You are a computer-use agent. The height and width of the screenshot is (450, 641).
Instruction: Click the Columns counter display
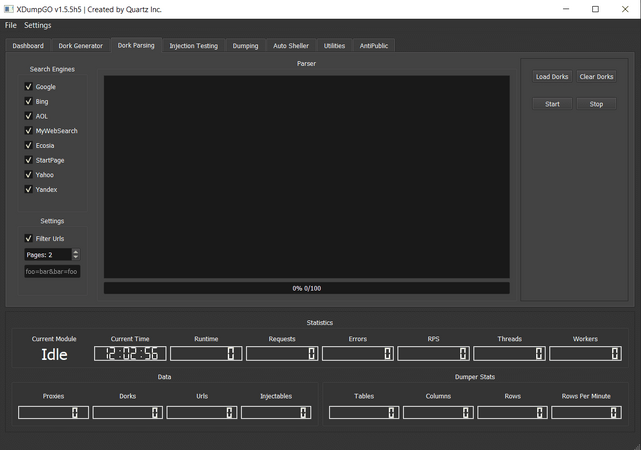click(x=438, y=412)
